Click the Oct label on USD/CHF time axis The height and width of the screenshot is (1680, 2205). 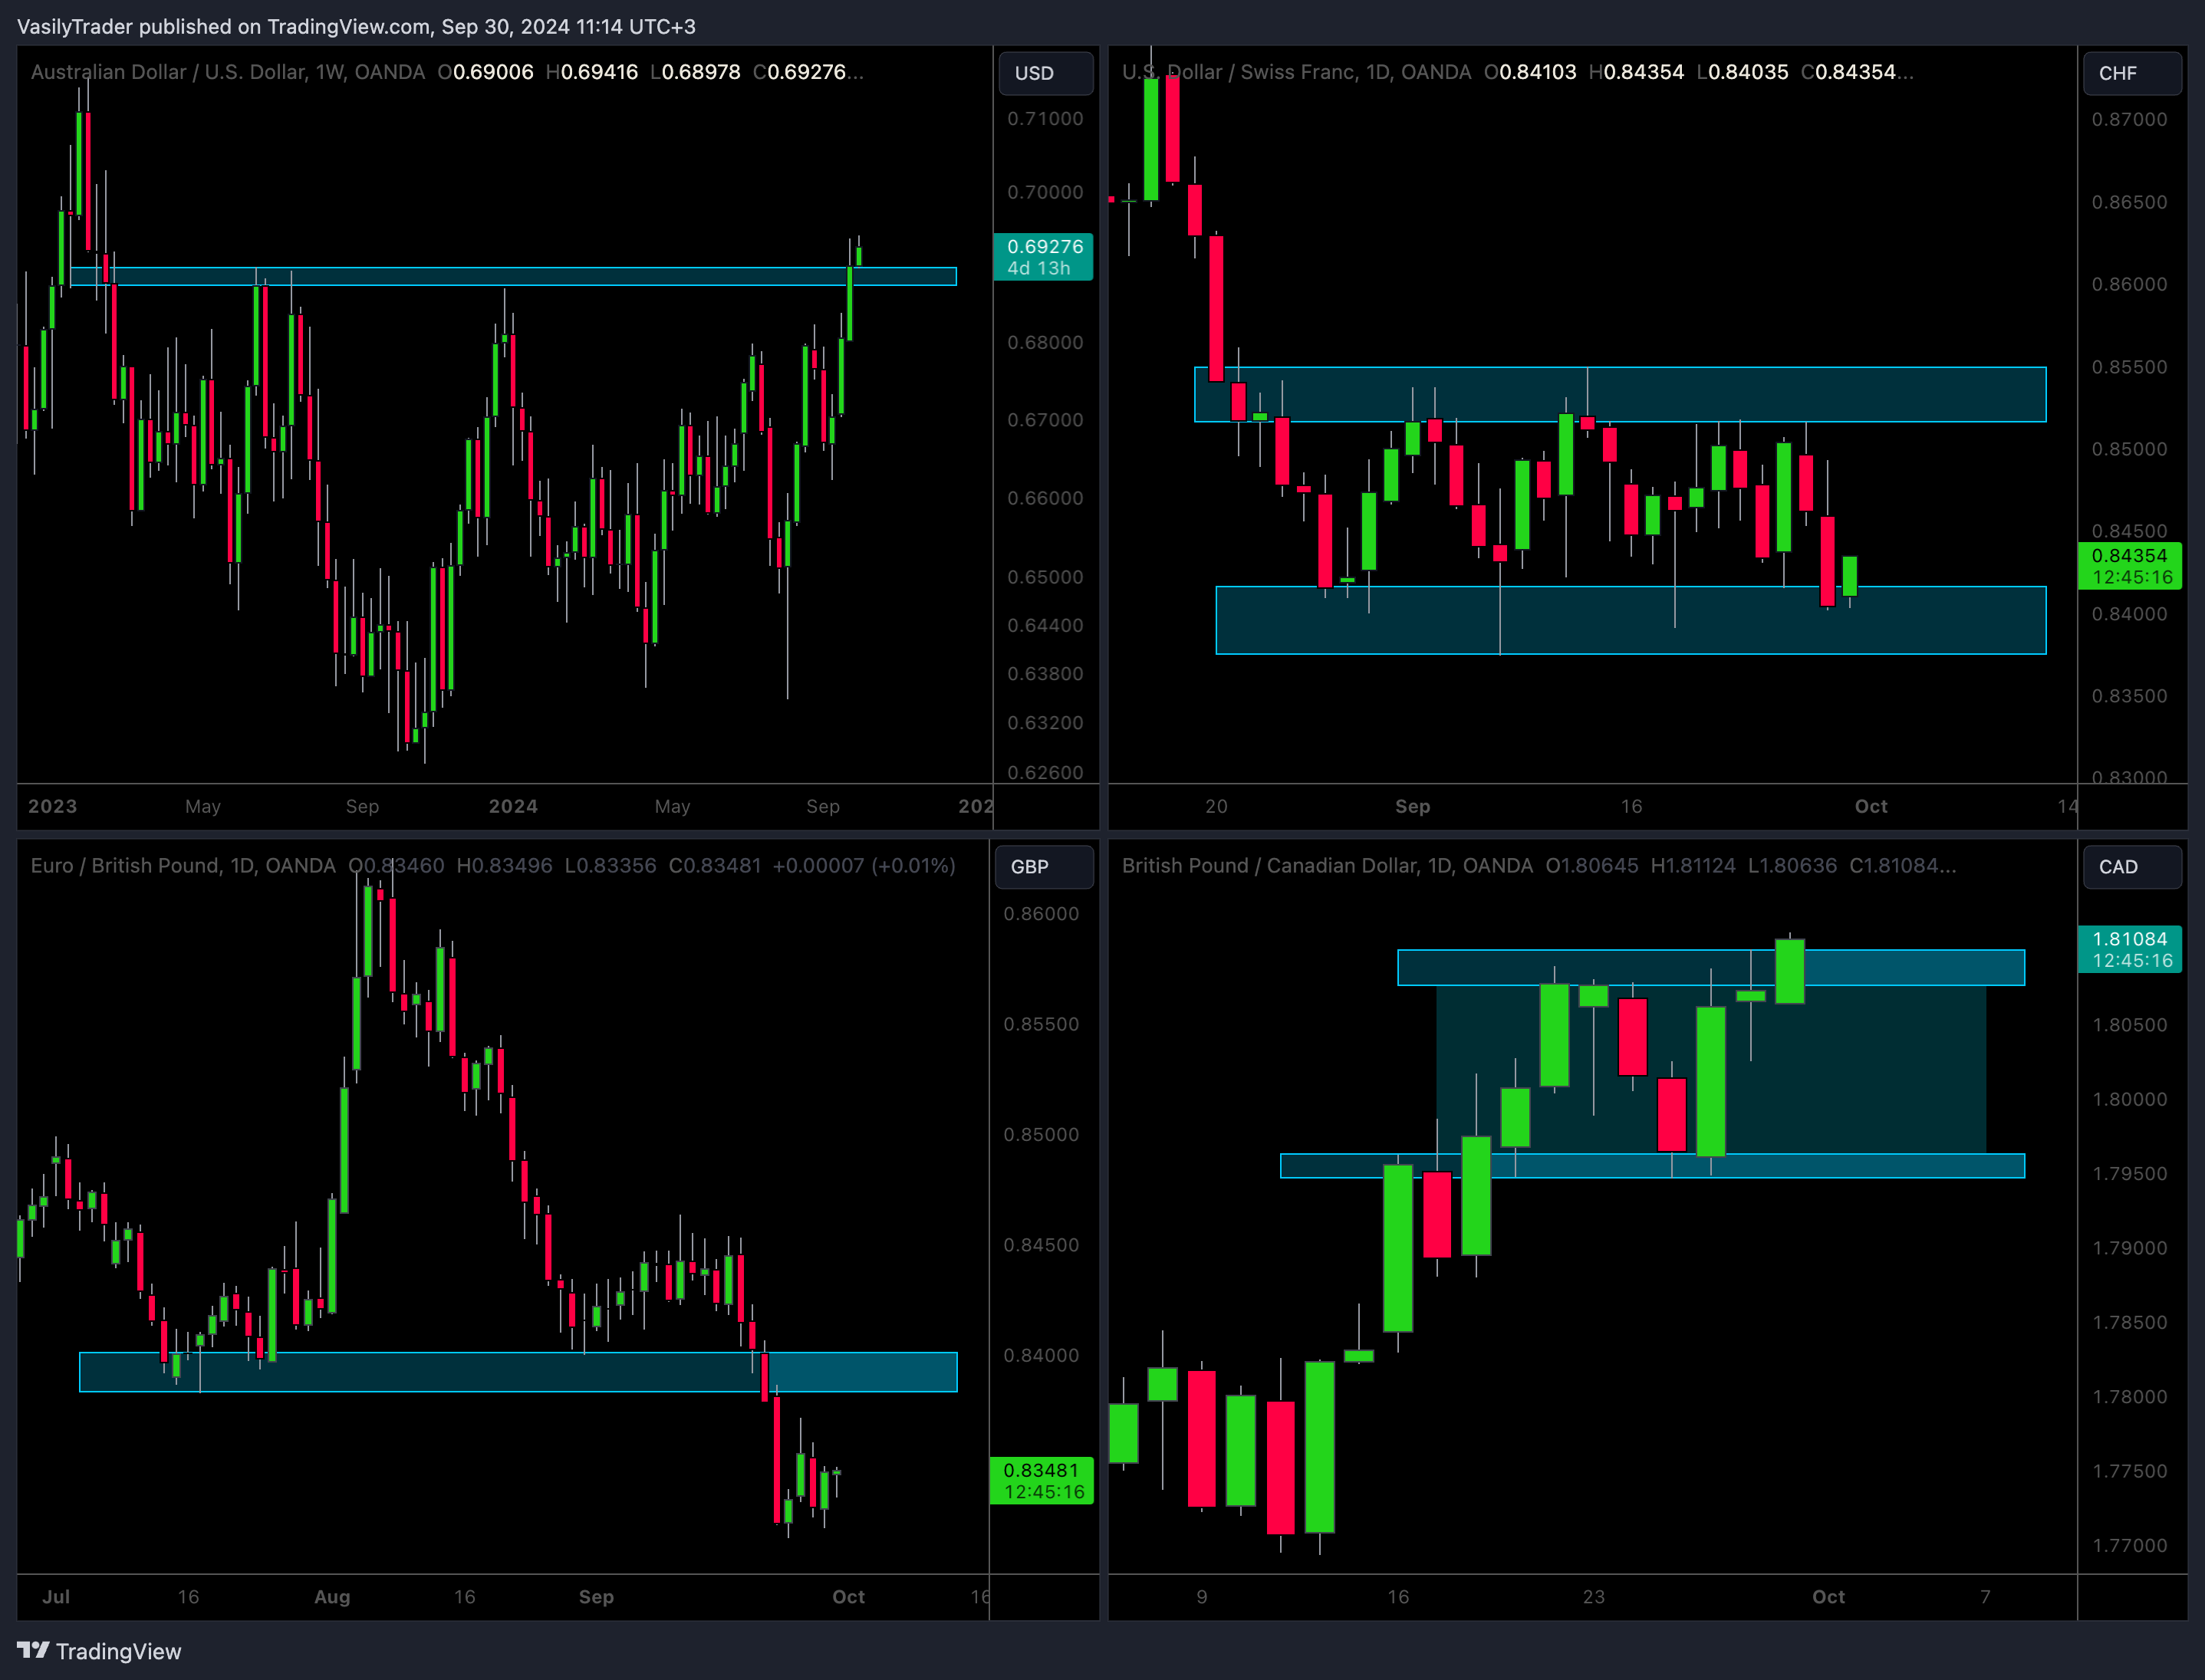click(1871, 806)
